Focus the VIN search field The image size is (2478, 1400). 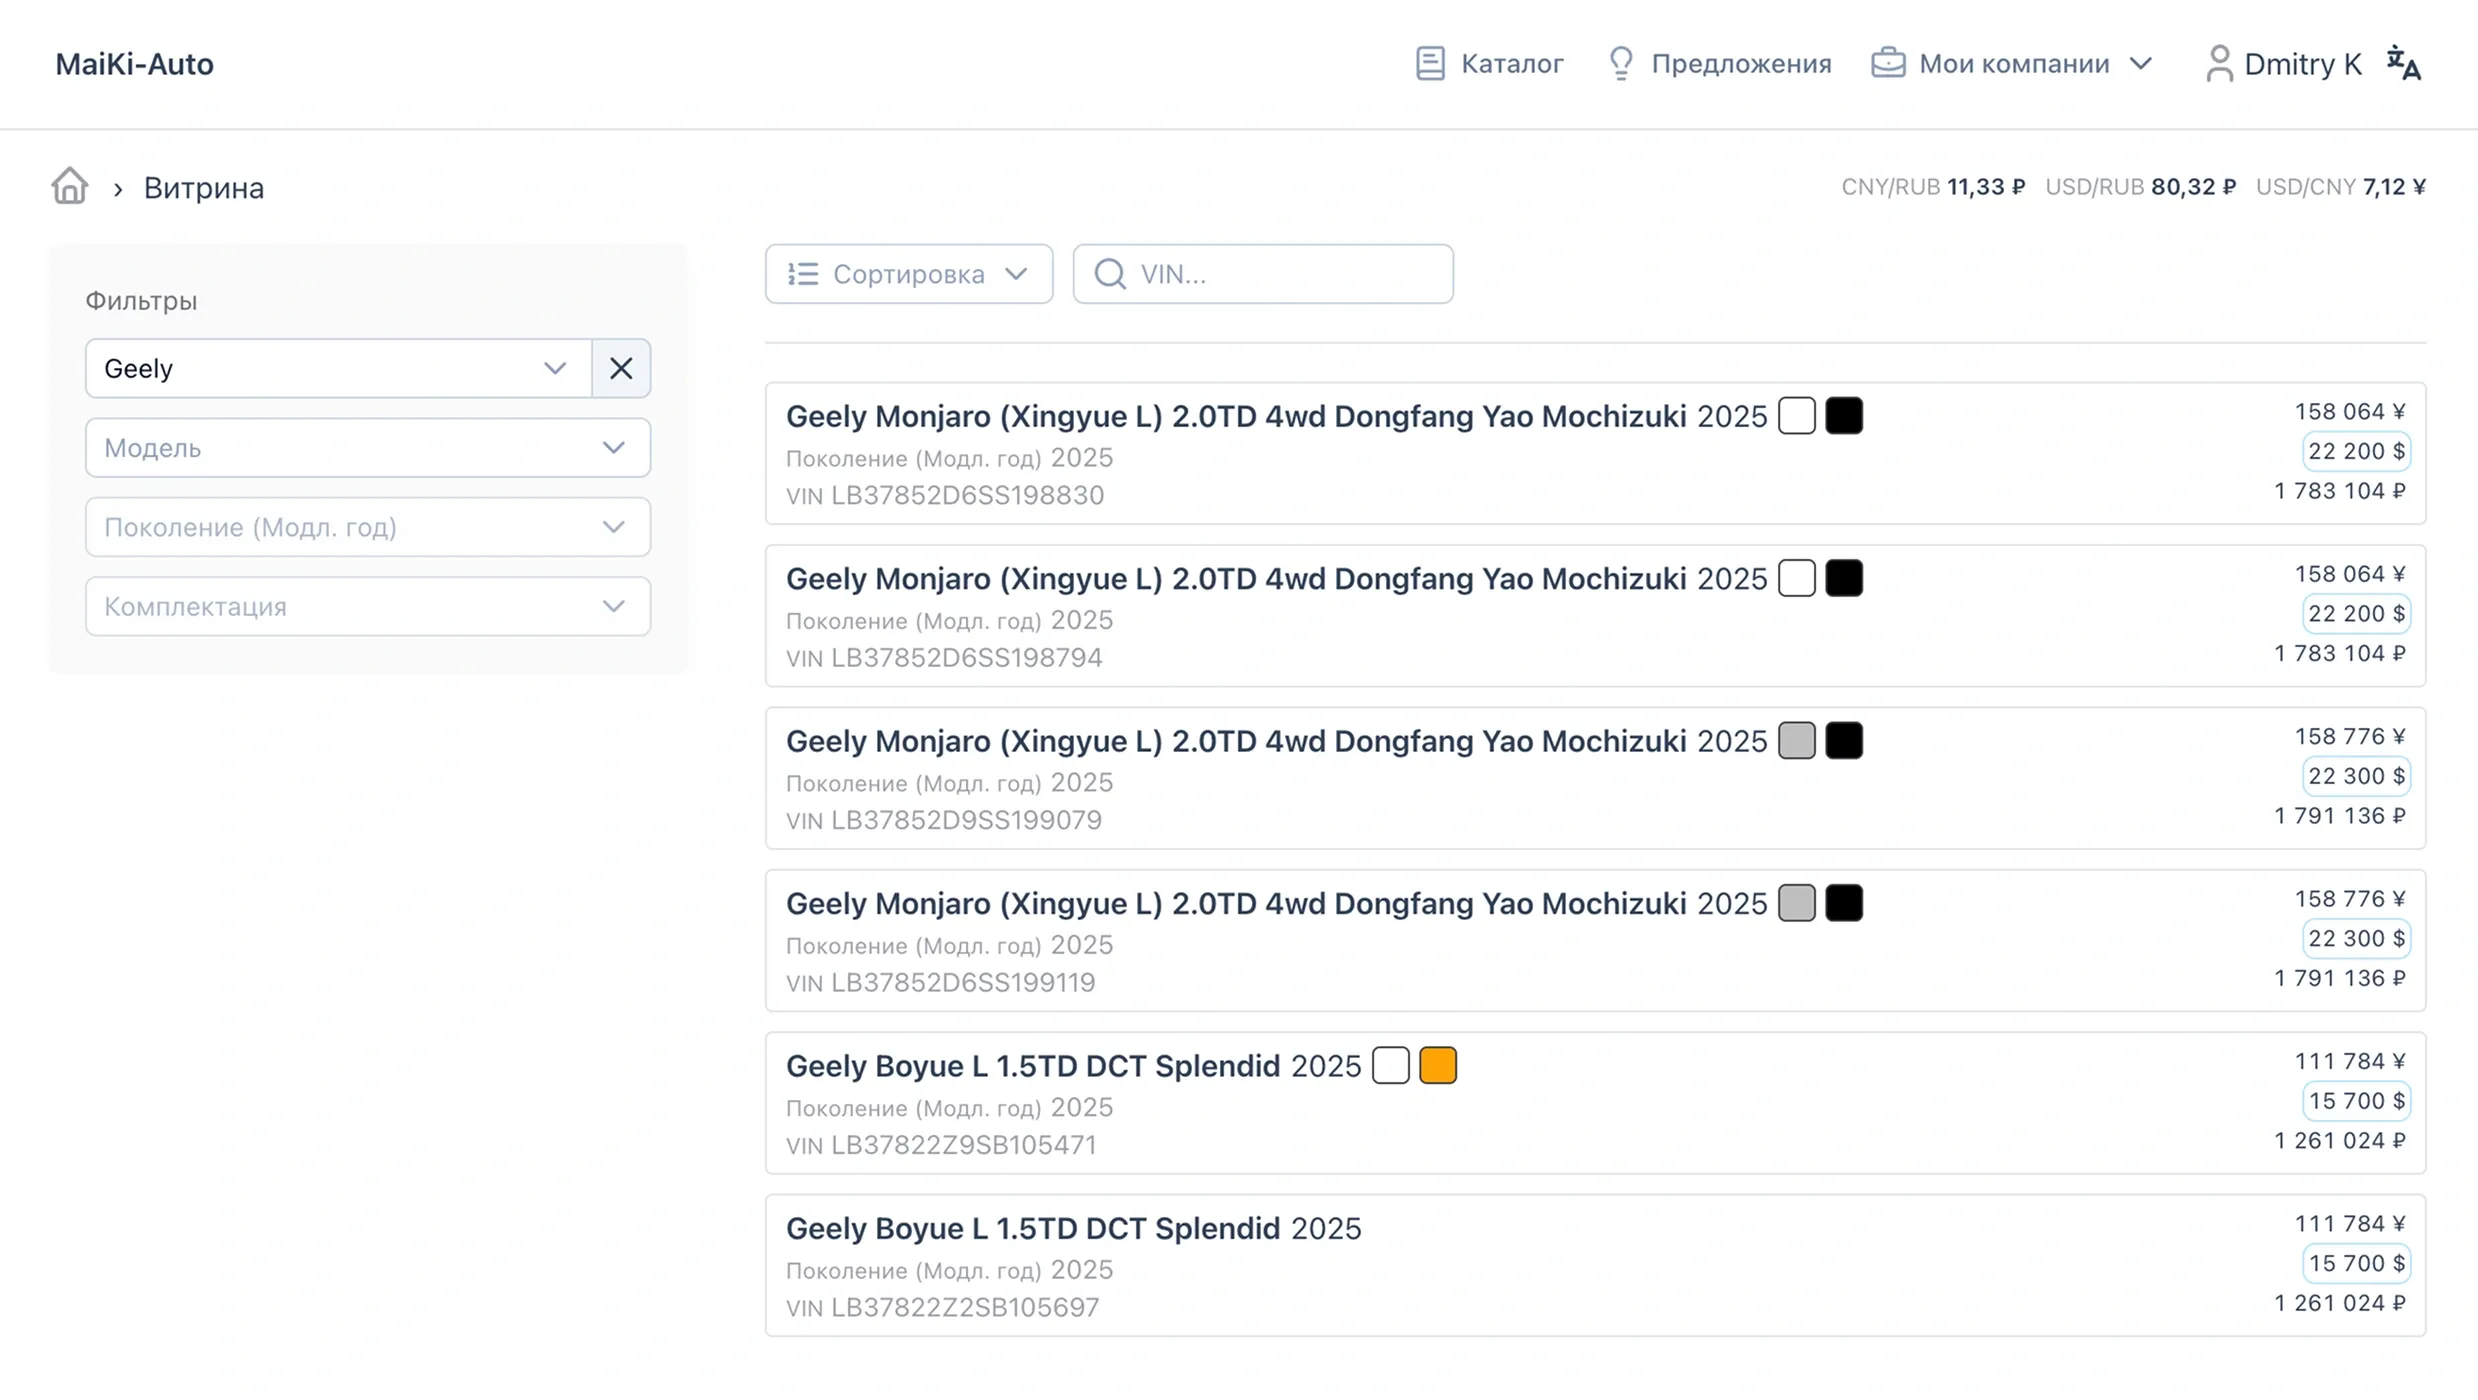[1290, 273]
